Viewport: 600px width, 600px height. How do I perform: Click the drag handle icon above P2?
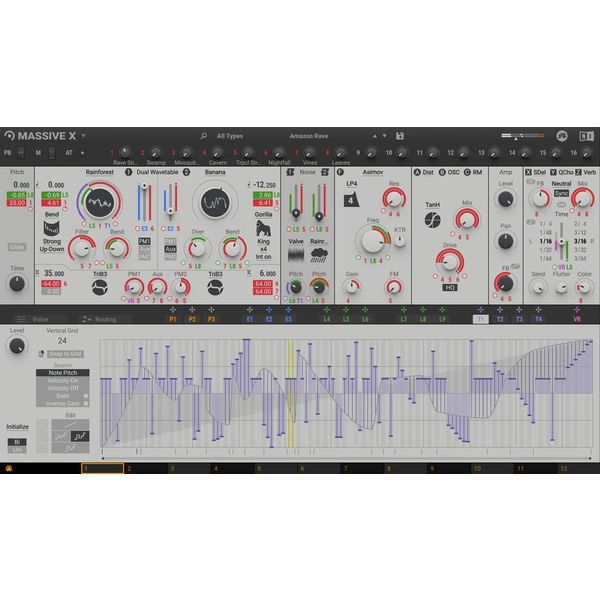(192, 310)
